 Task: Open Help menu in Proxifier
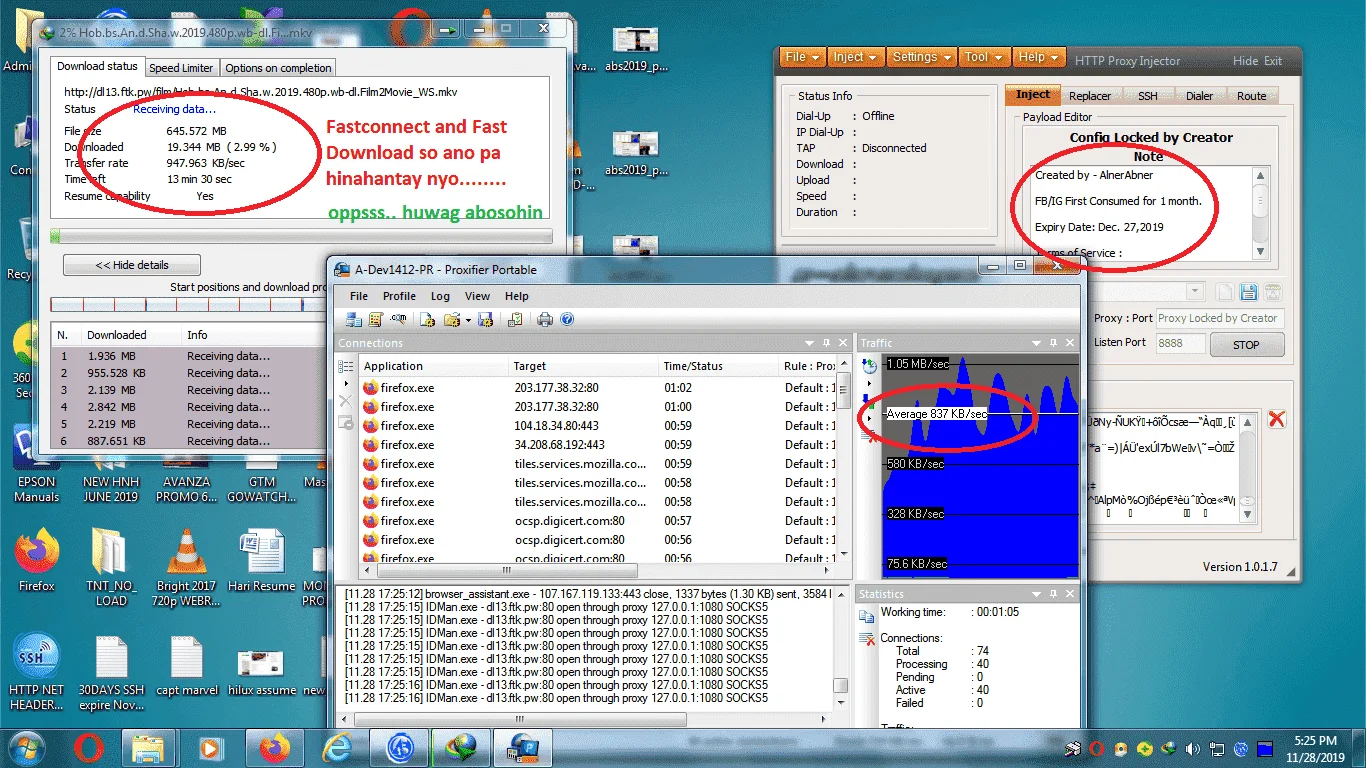coord(516,296)
